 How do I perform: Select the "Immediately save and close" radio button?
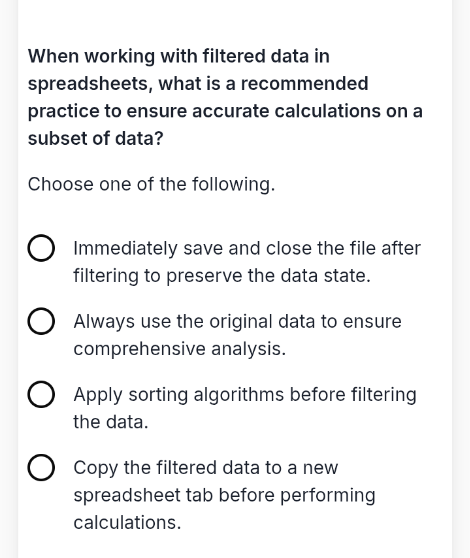point(41,248)
